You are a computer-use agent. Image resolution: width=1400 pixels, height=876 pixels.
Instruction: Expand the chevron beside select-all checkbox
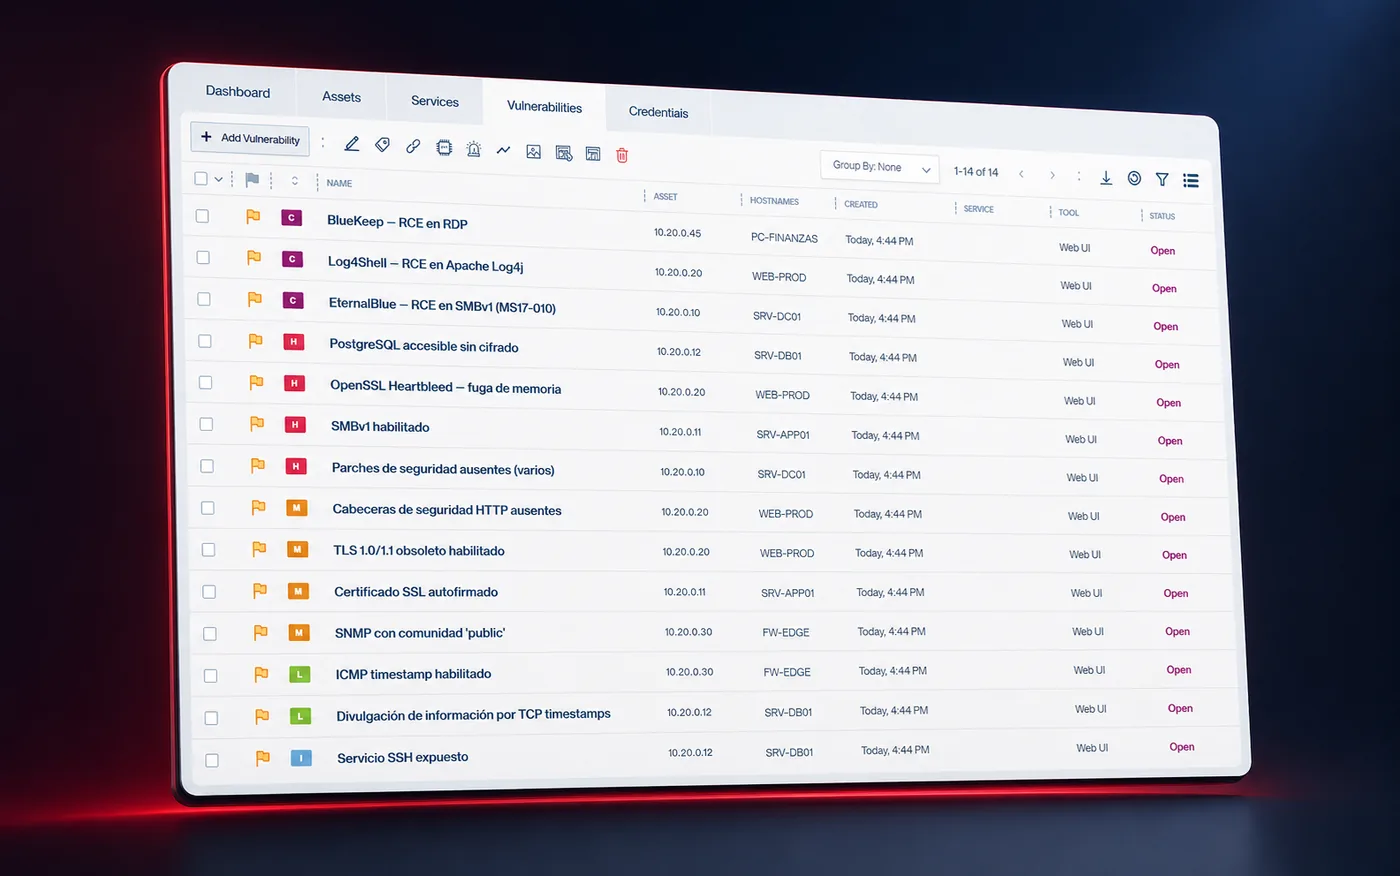(x=218, y=179)
